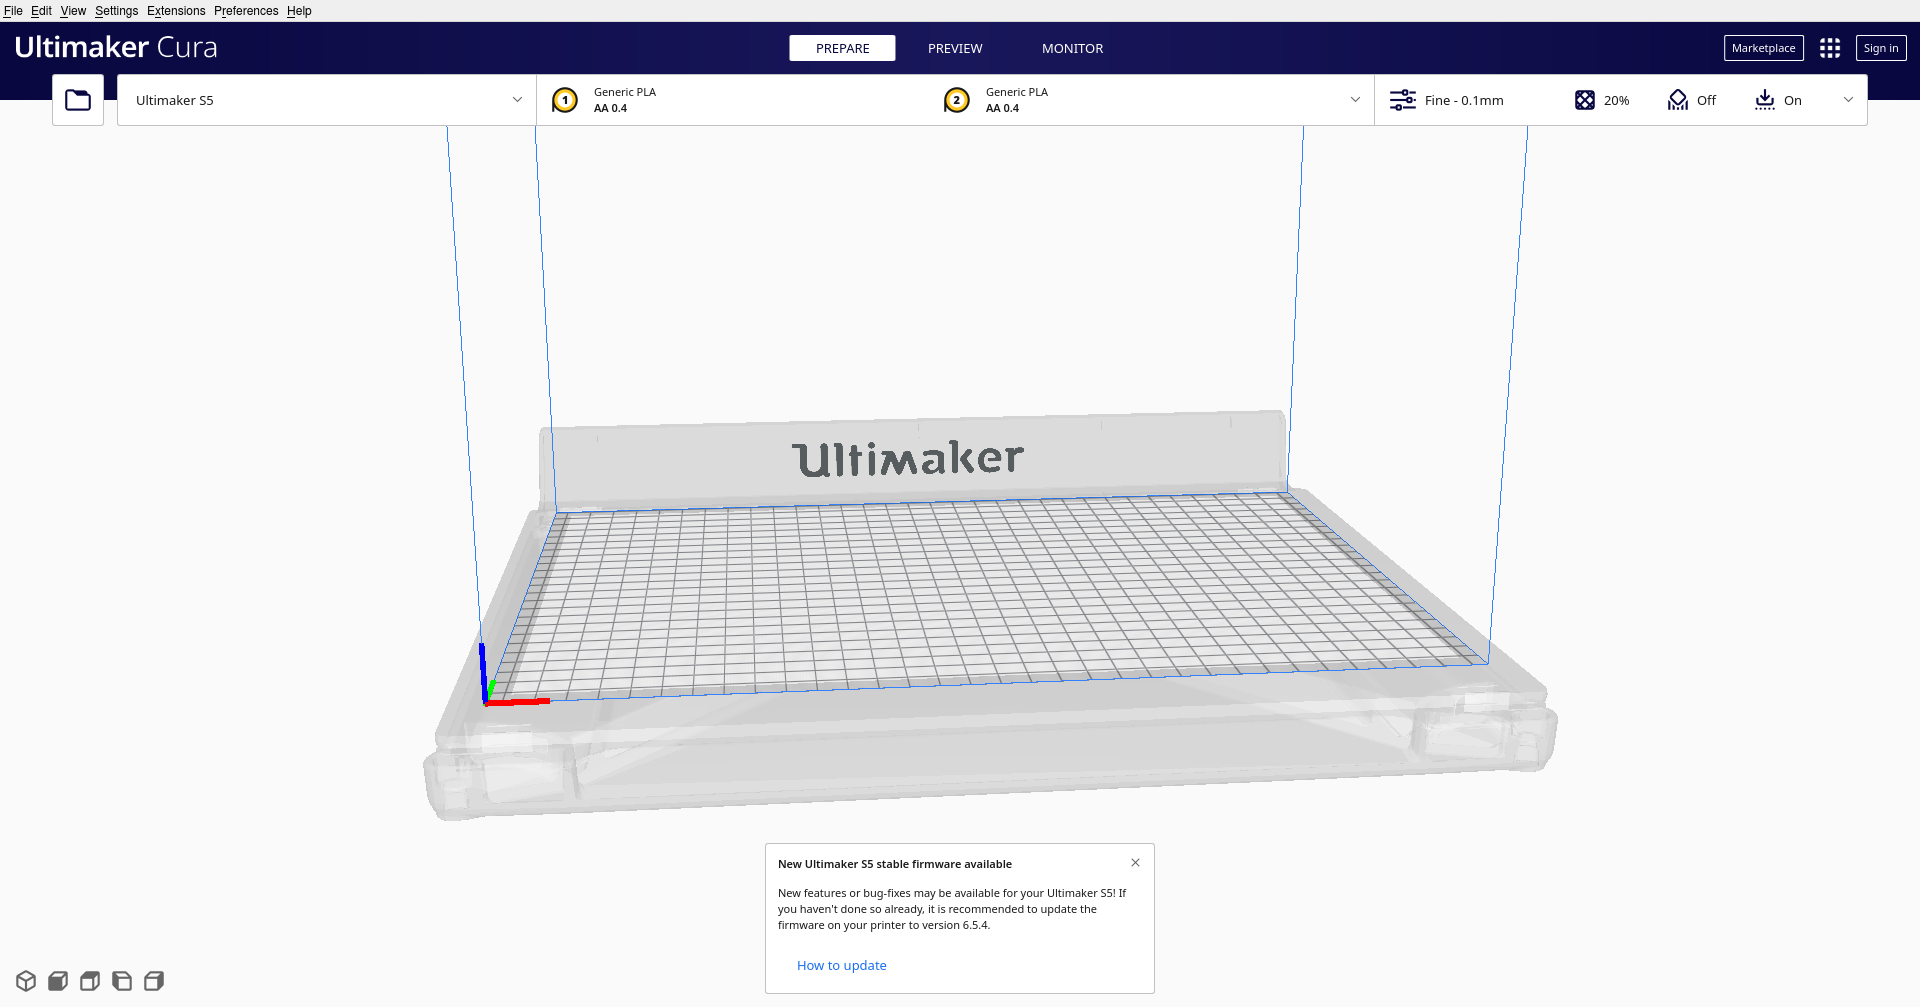Follow the How to update link
Image resolution: width=1920 pixels, height=1007 pixels.
click(x=841, y=965)
